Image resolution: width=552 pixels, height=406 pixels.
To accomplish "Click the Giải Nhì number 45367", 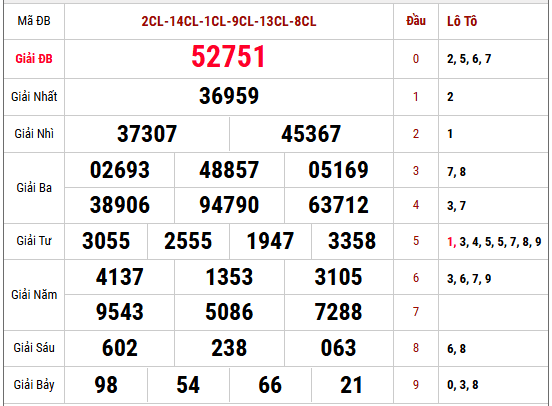I will pyautogui.click(x=311, y=134).
